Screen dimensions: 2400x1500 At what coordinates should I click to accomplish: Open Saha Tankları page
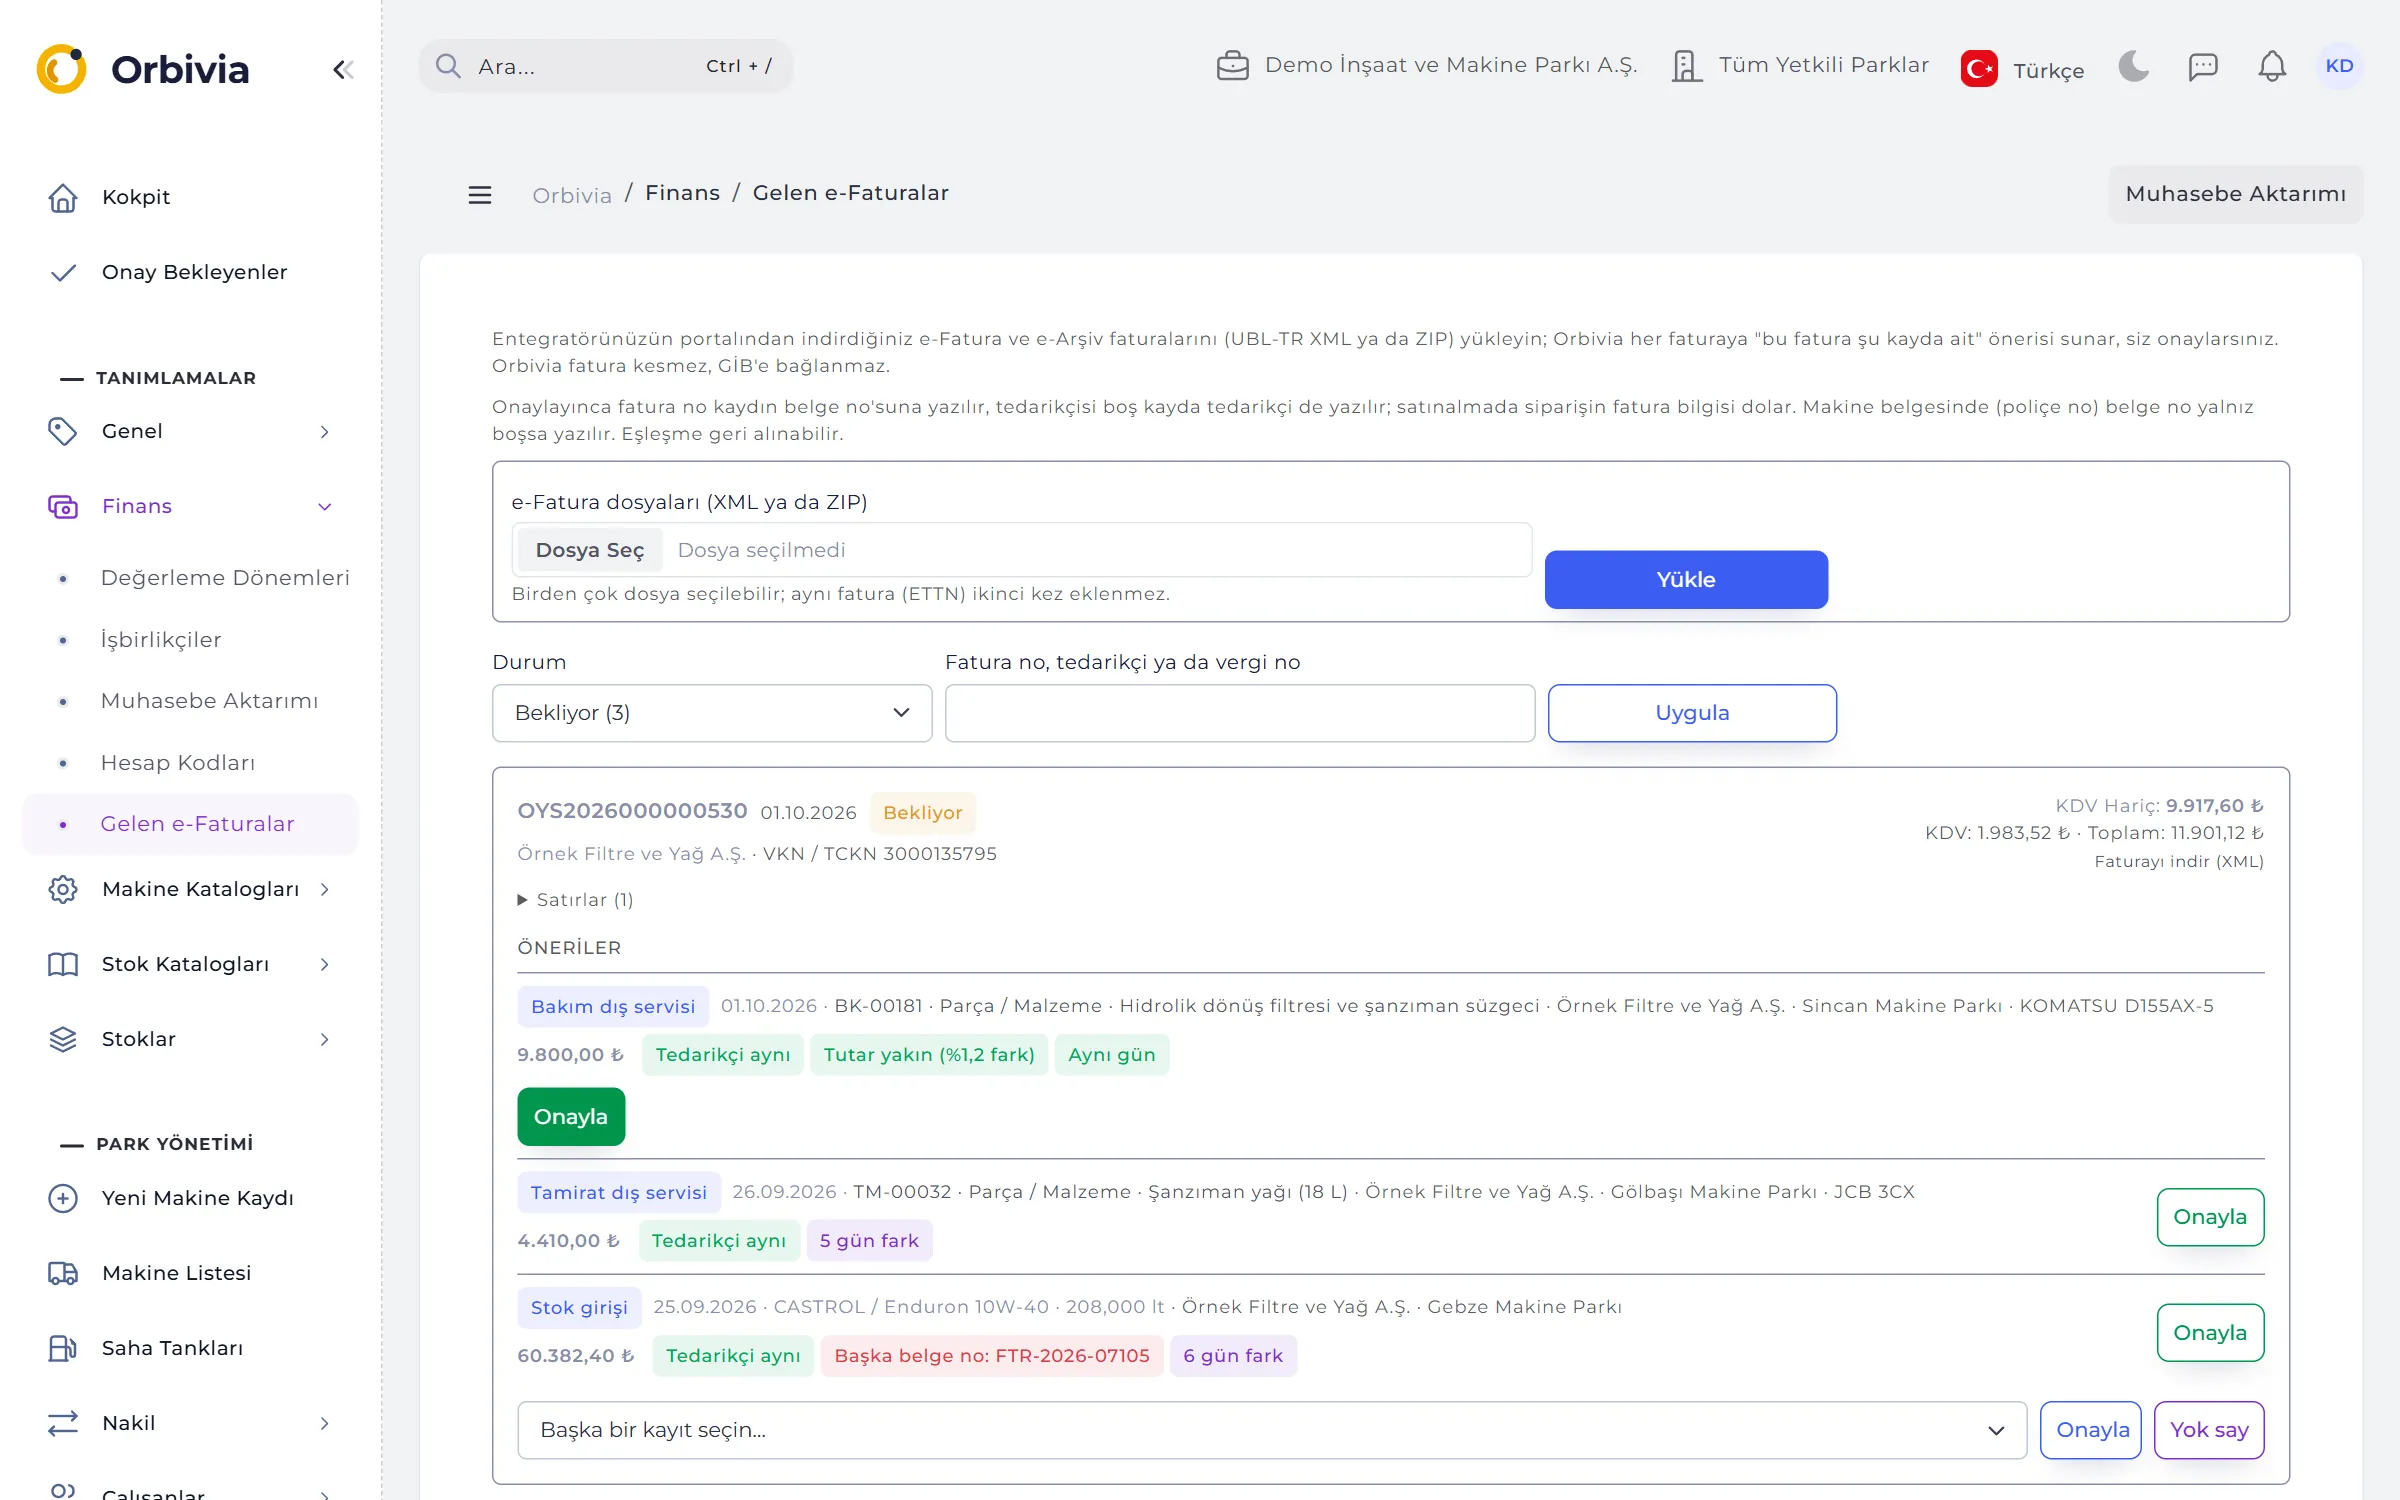[x=190, y=1348]
